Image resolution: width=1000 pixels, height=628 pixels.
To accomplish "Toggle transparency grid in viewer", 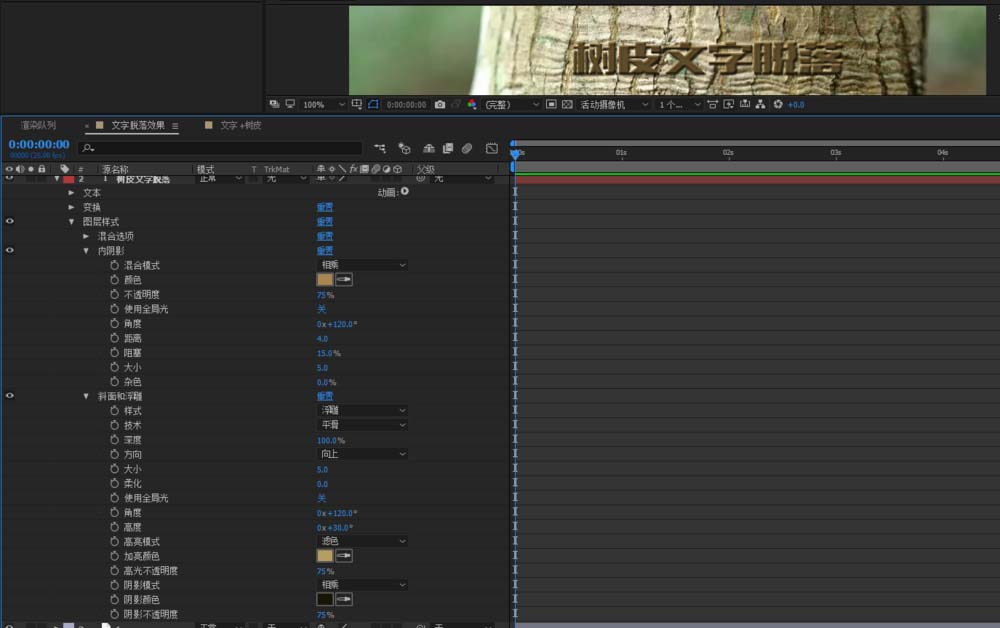I will pos(567,105).
